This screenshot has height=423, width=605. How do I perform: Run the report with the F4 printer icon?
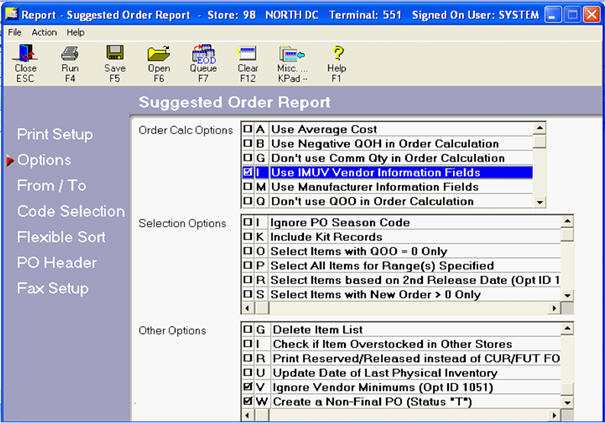(70, 60)
